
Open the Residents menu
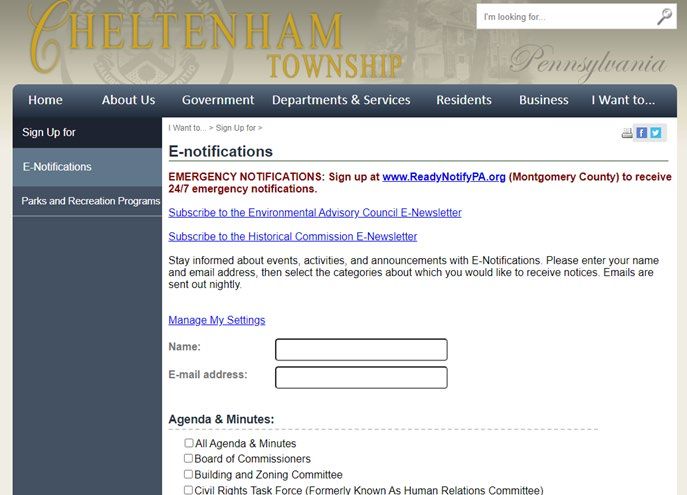coord(464,100)
